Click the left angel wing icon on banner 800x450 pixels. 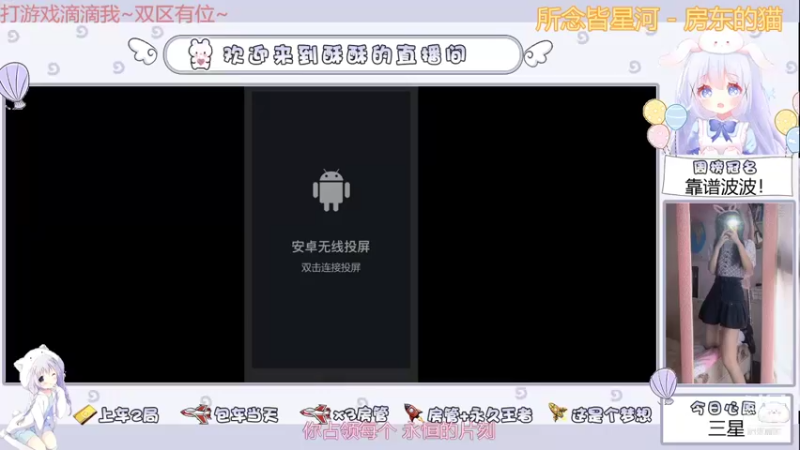coord(143,51)
